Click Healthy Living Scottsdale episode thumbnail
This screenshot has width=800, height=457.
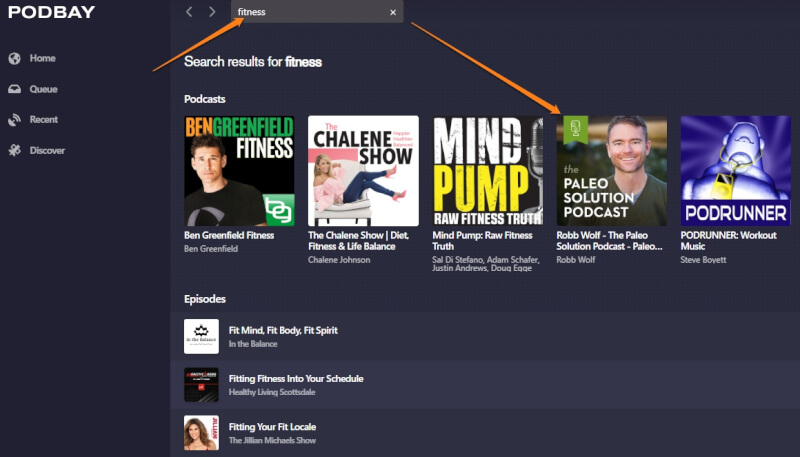click(x=202, y=385)
